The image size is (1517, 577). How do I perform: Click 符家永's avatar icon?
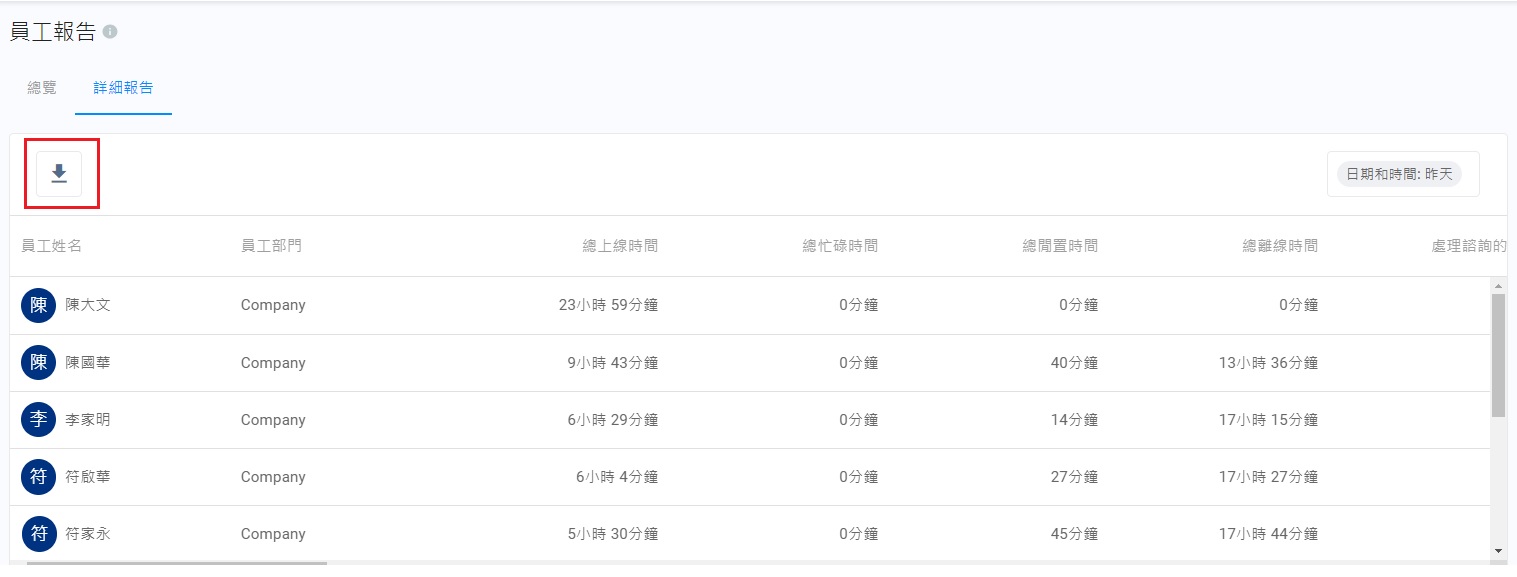pyautogui.click(x=38, y=534)
